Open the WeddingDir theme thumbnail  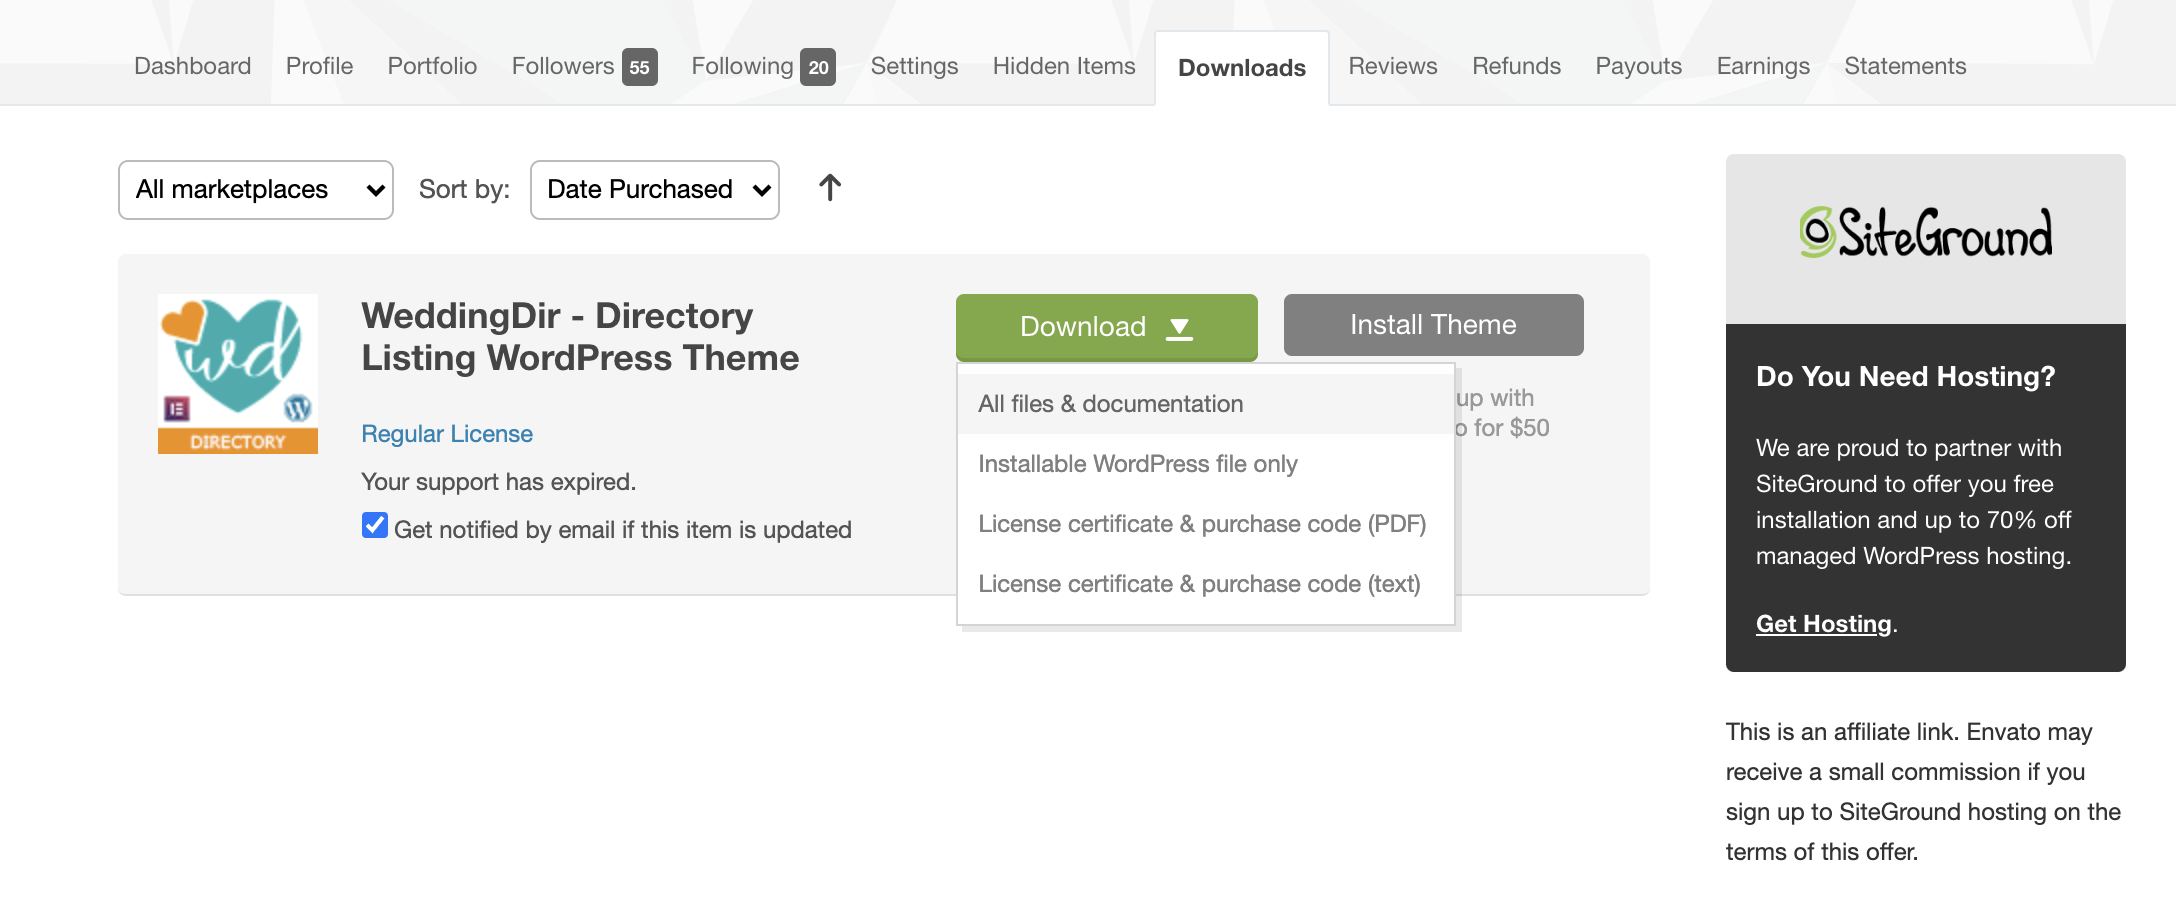point(238,373)
